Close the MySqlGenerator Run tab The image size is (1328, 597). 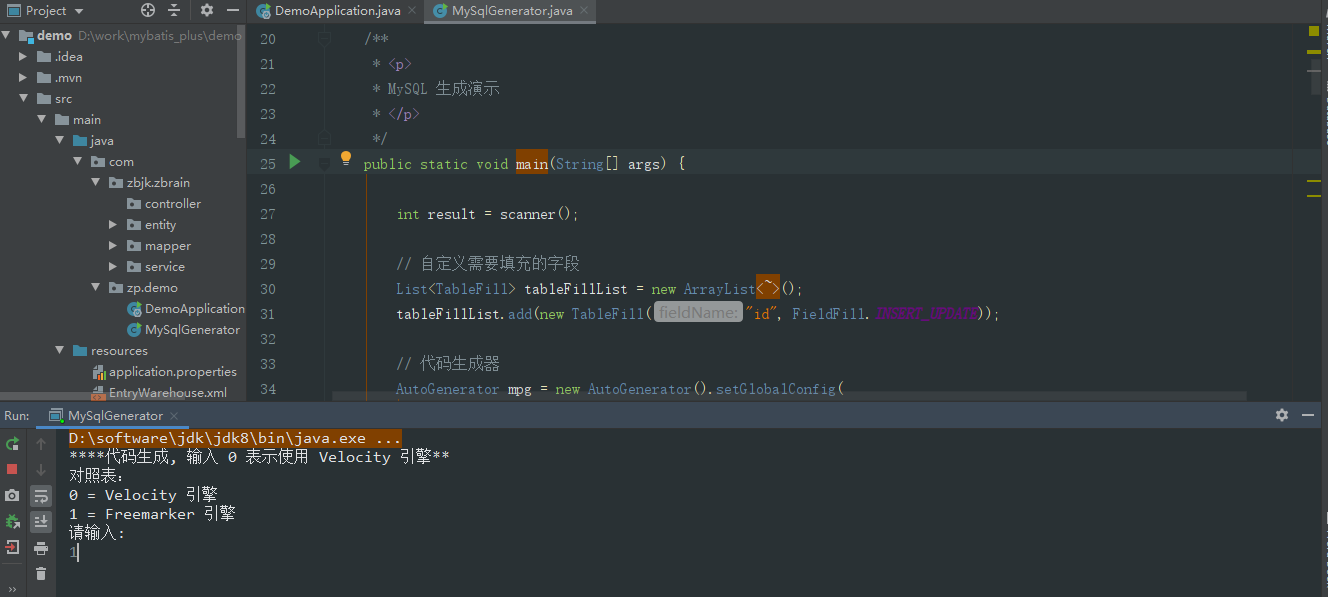(x=174, y=415)
